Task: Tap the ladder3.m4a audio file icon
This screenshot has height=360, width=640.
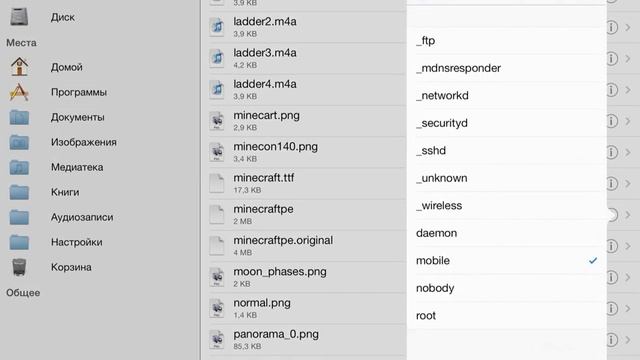Action: [217, 58]
